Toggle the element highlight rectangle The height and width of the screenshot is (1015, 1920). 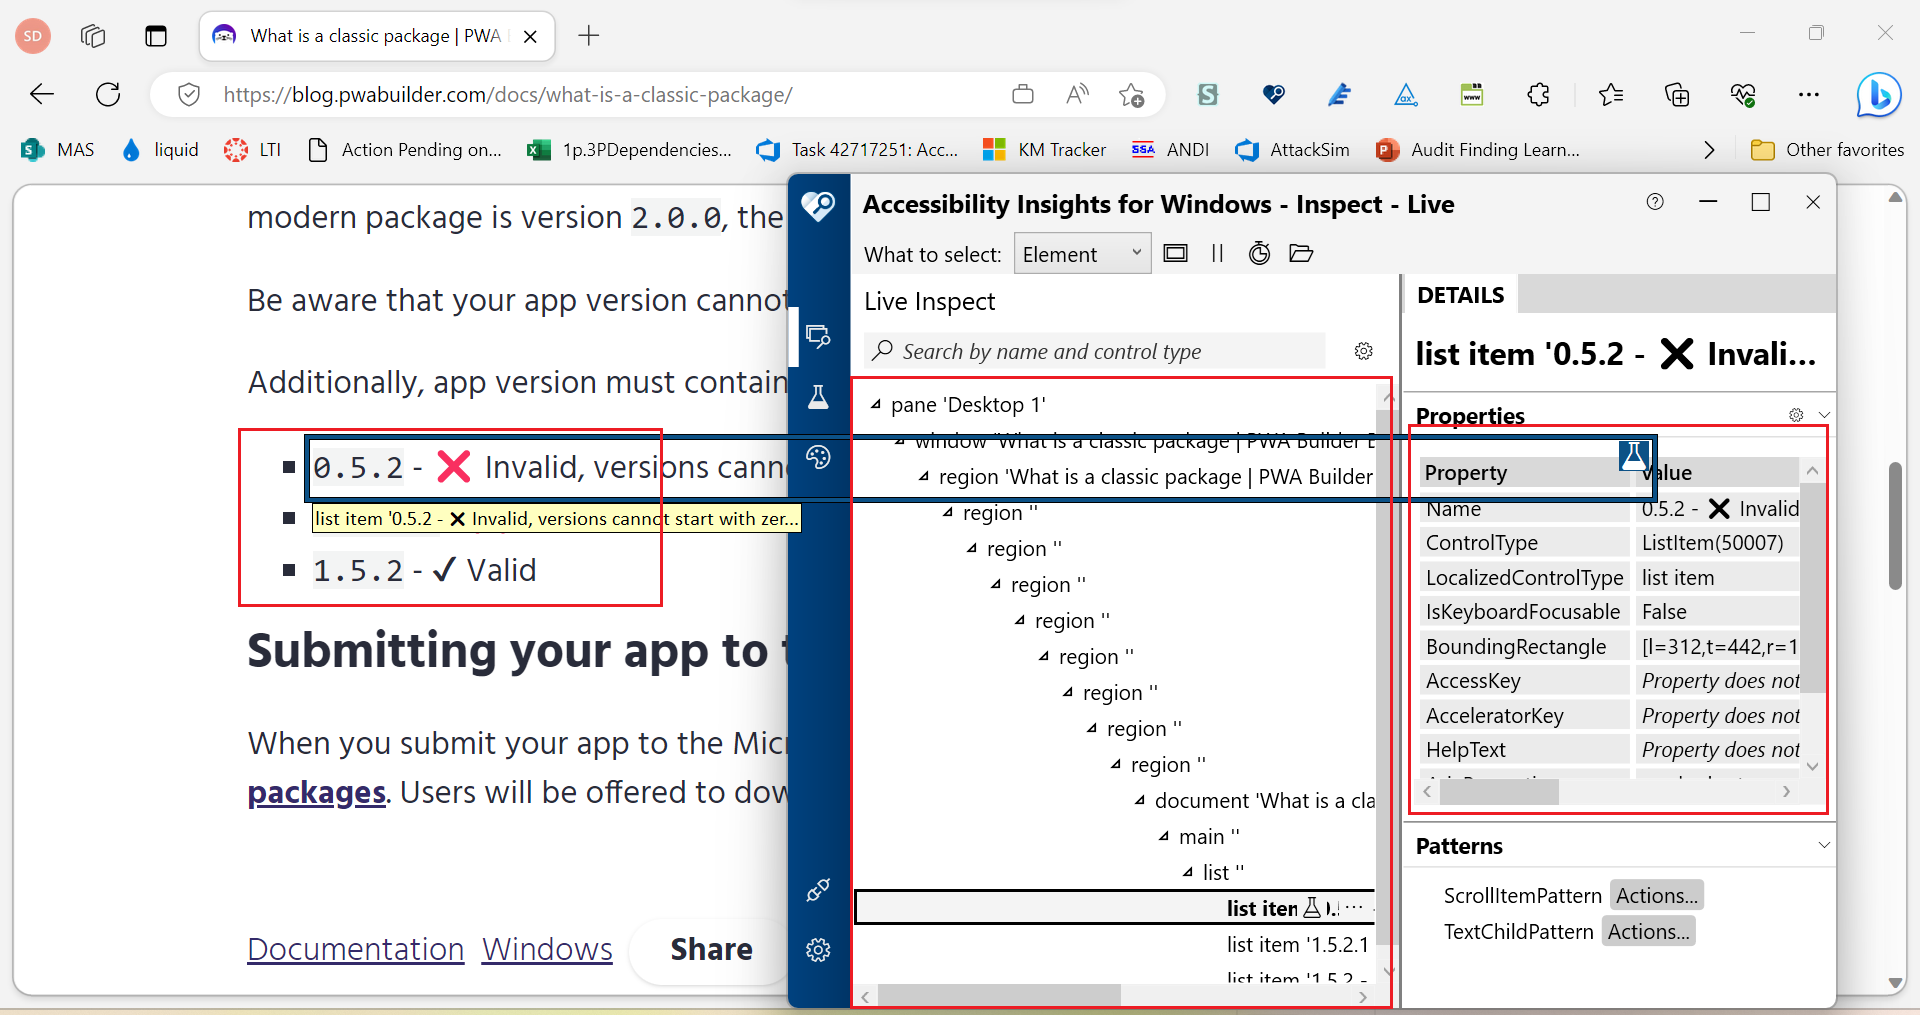(x=1176, y=253)
